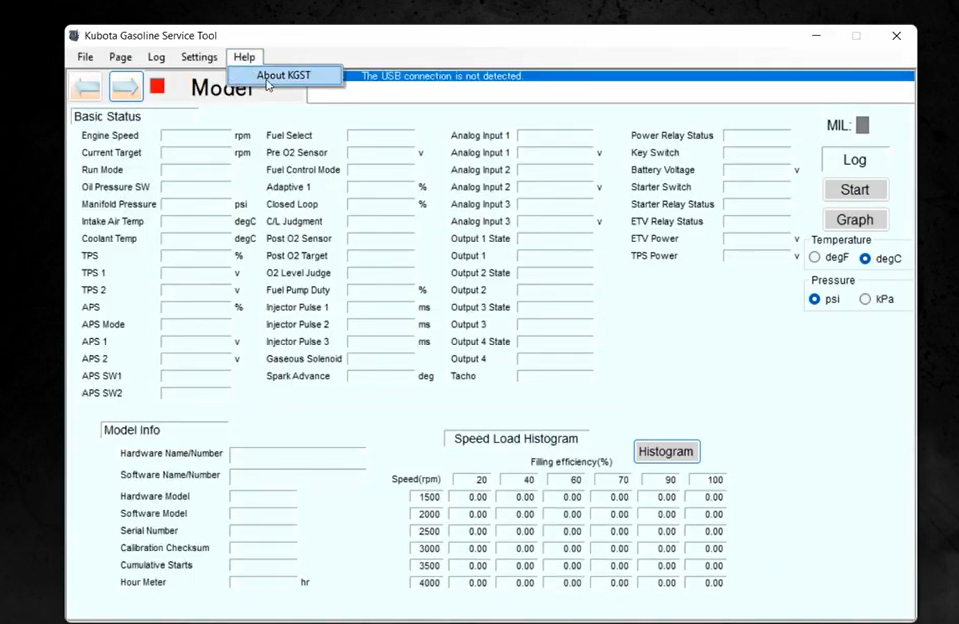959x624 pixels.
Task: Click the Hardware Name/Number field
Action: [297, 455]
